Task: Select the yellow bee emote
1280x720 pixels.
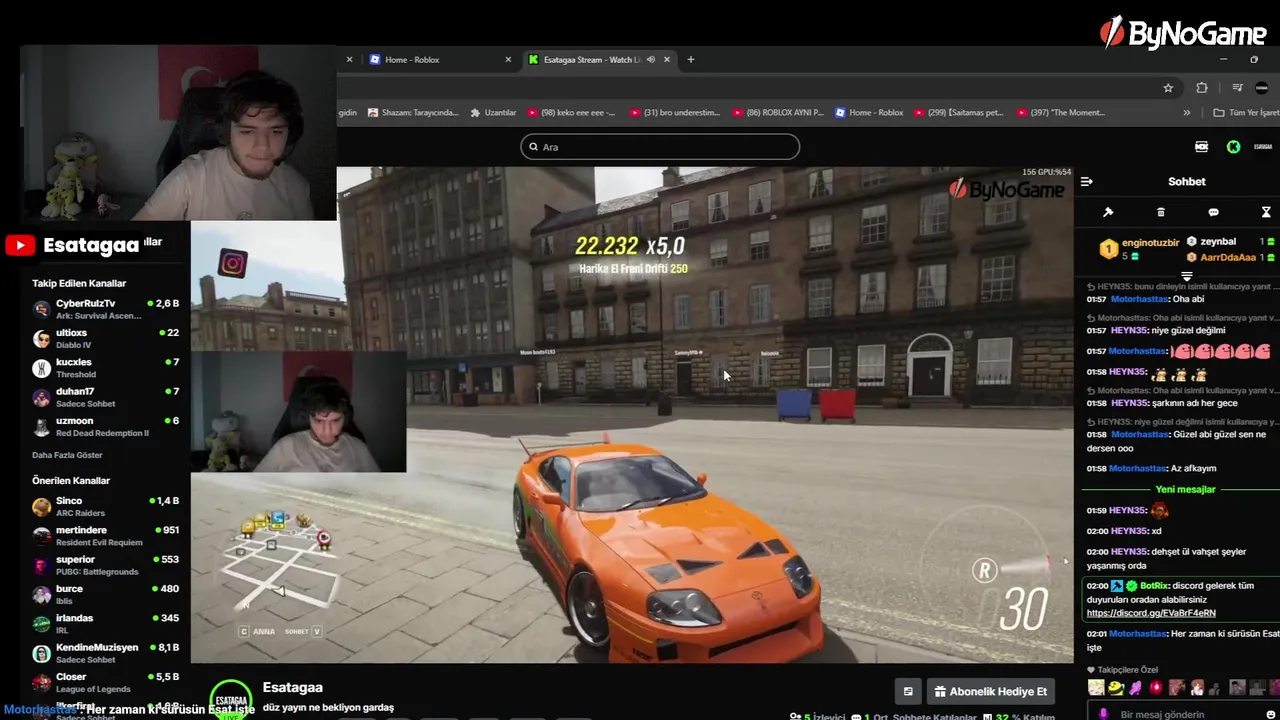Action: pyautogui.click(x=1116, y=687)
